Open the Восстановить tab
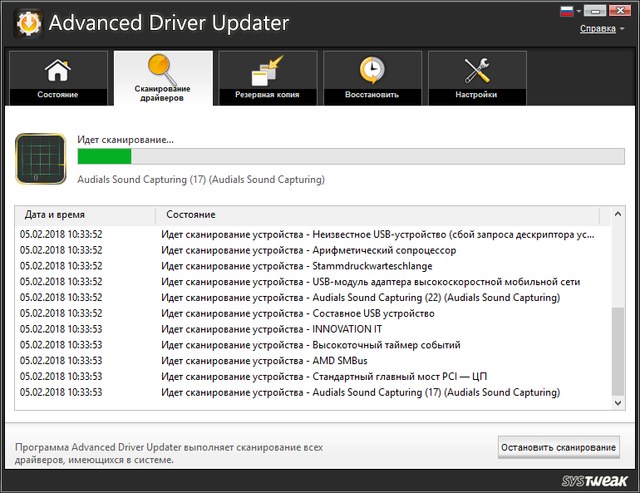Screen dimensions: 640x493 point(372,78)
